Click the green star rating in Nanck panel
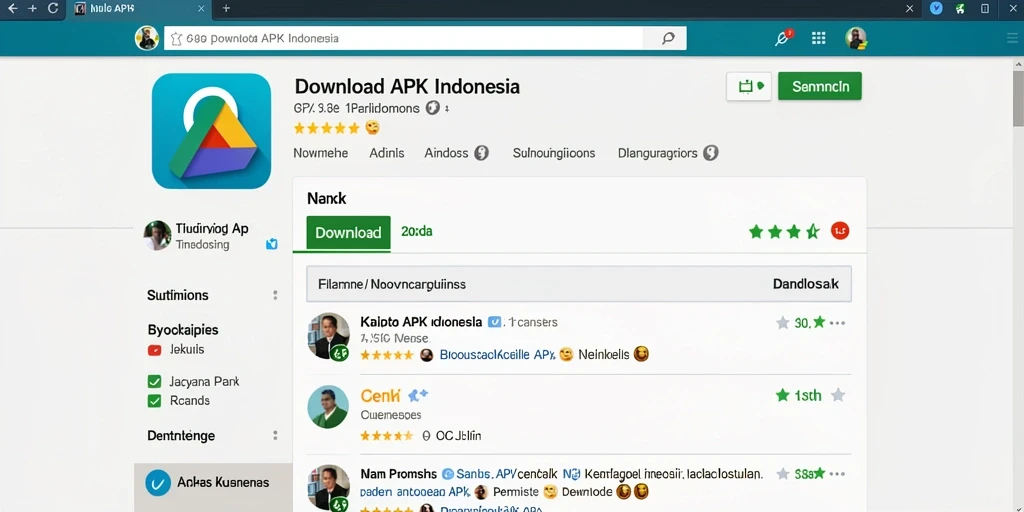Screen dimensions: 1024x512 pyautogui.click(x=784, y=231)
